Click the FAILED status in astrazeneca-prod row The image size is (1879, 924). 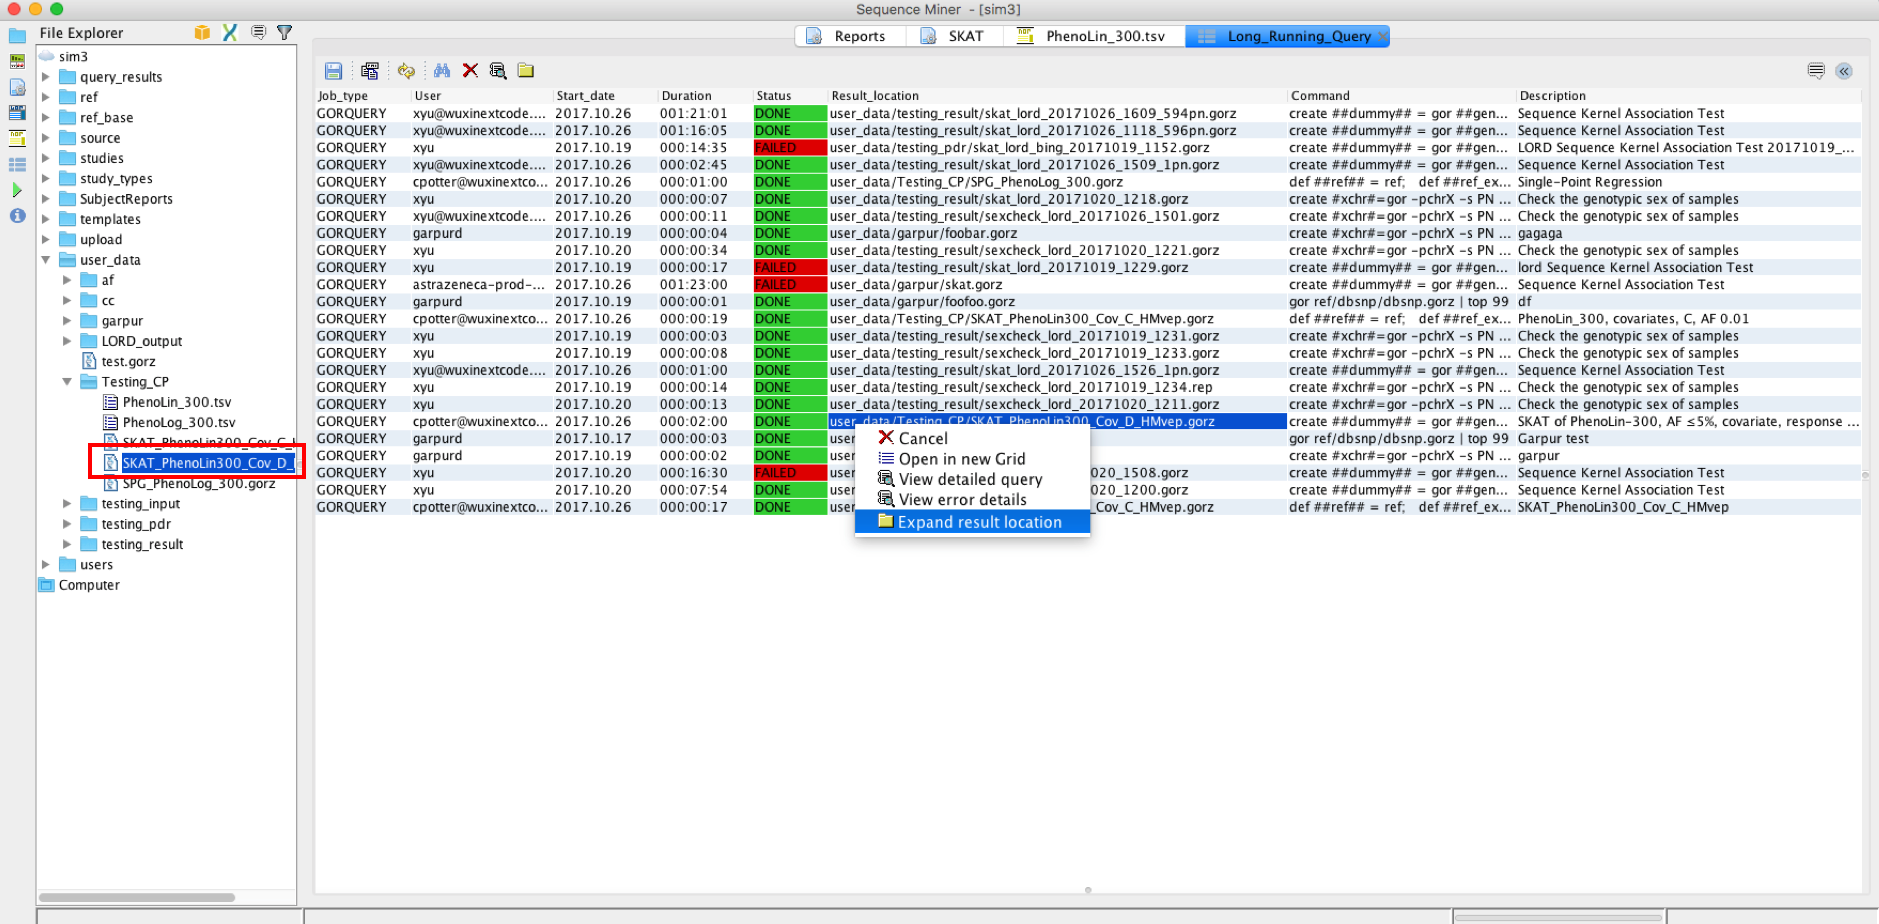tap(790, 285)
